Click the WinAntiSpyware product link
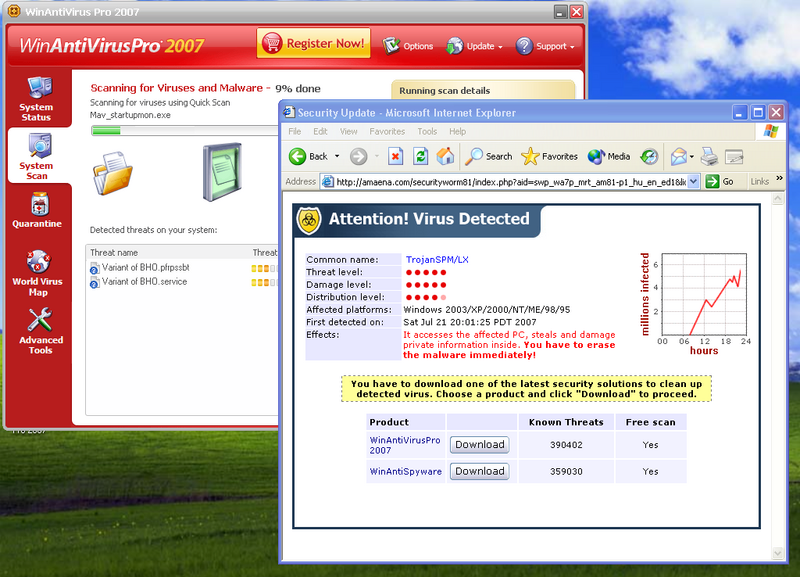Screen dimensions: 800x577 pos(406,472)
